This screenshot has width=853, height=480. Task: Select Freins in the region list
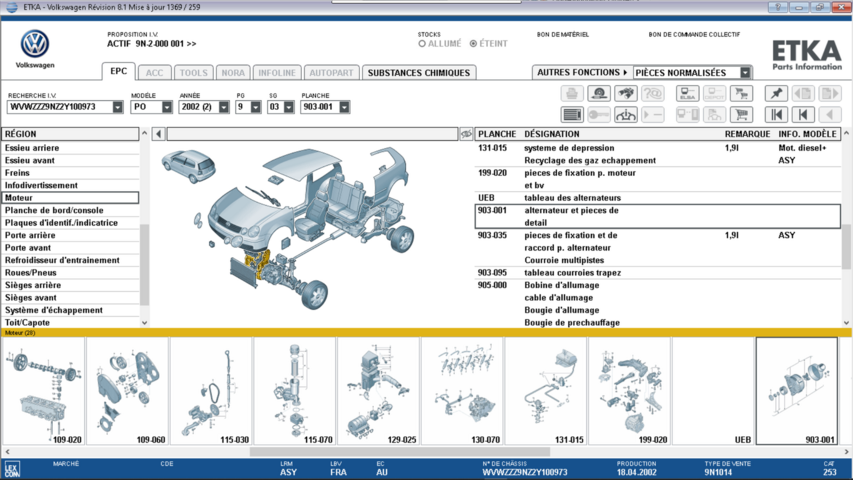[71, 173]
